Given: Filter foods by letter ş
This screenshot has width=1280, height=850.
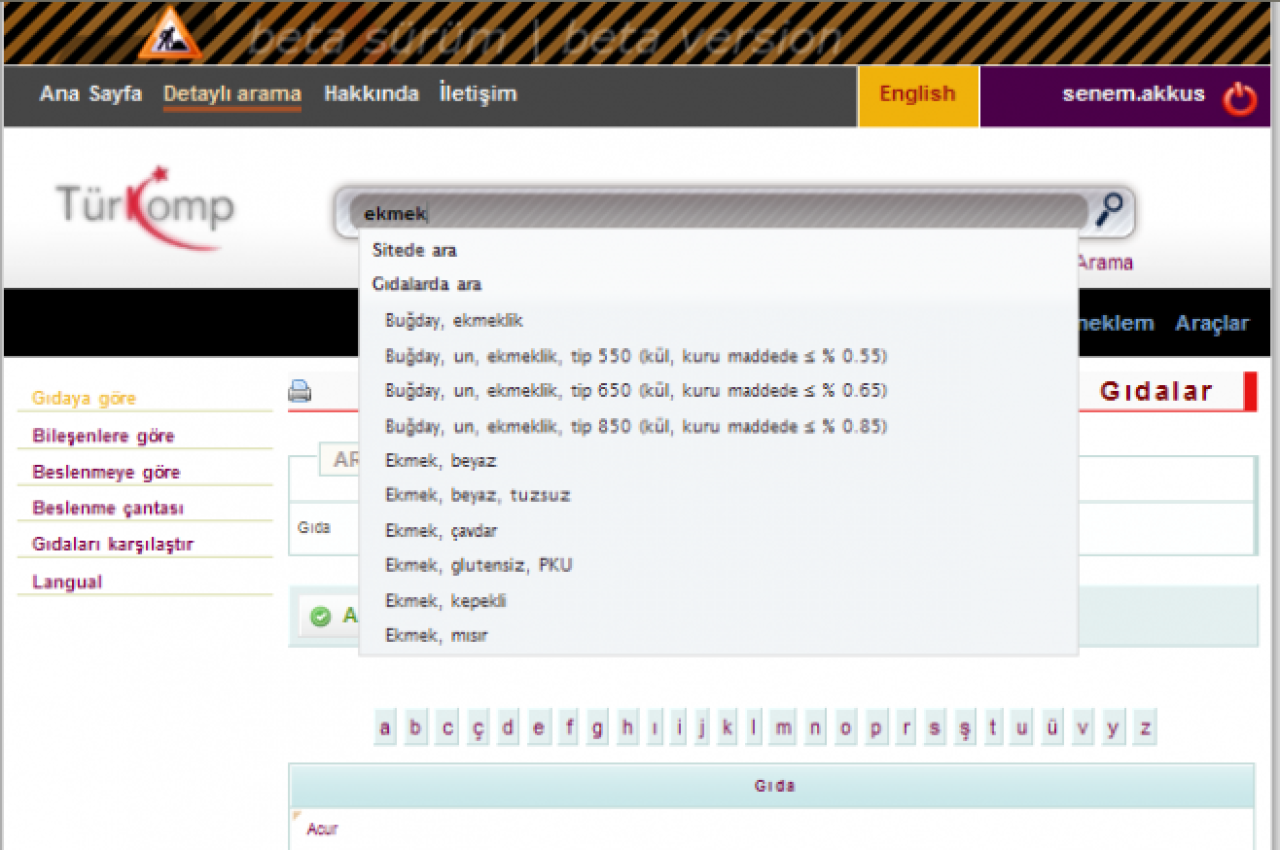Looking at the screenshot, I should pyautogui.click(x=965, y=728).
